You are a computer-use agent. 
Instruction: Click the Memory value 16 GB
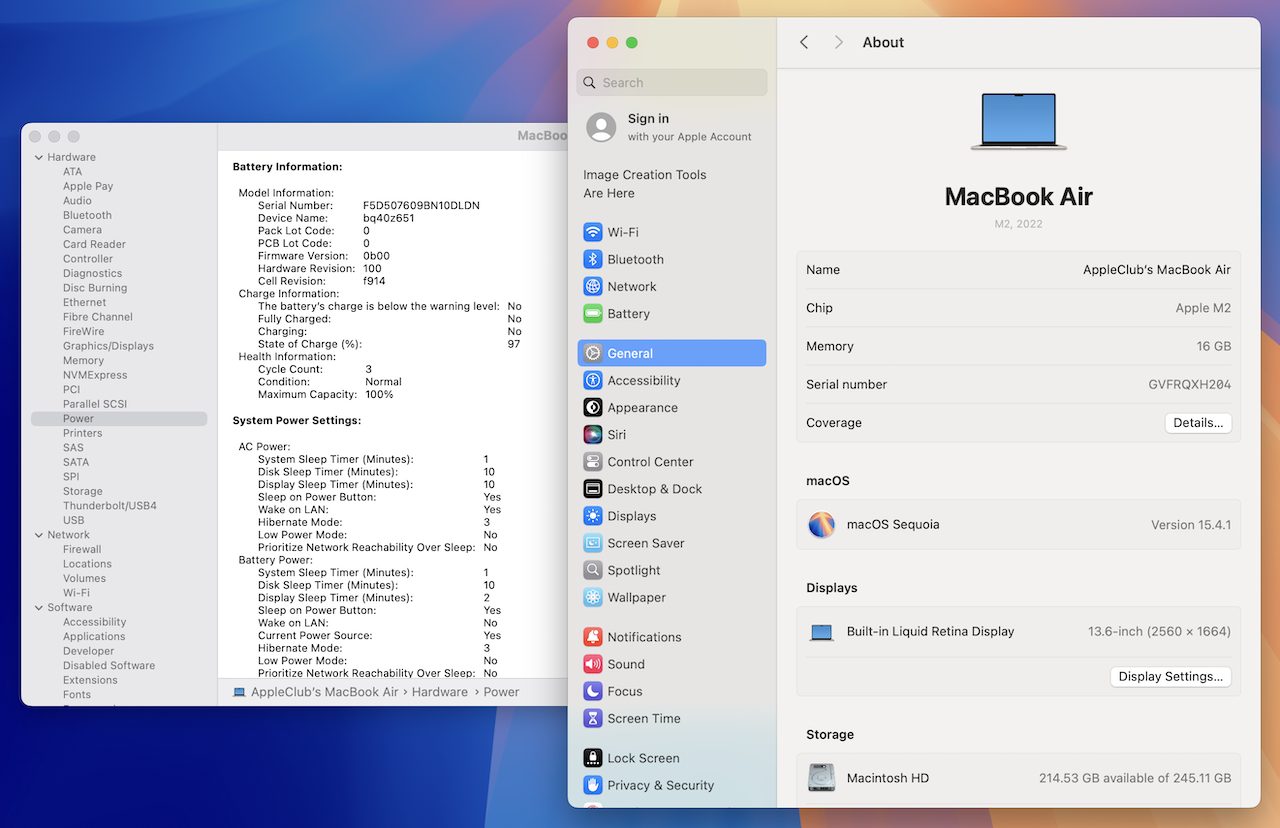[x=1214, y=346]
